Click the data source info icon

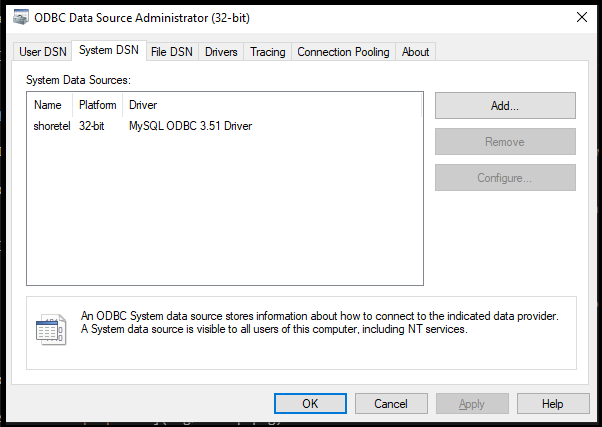click(x=50, y=330)
